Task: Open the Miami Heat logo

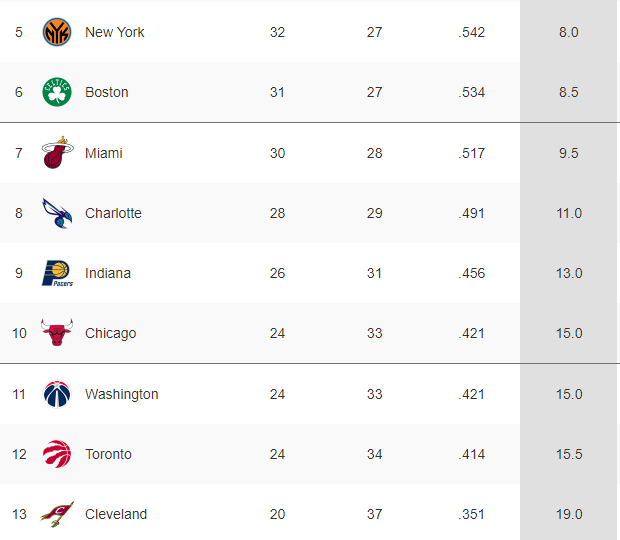Action: coord(57,153)
